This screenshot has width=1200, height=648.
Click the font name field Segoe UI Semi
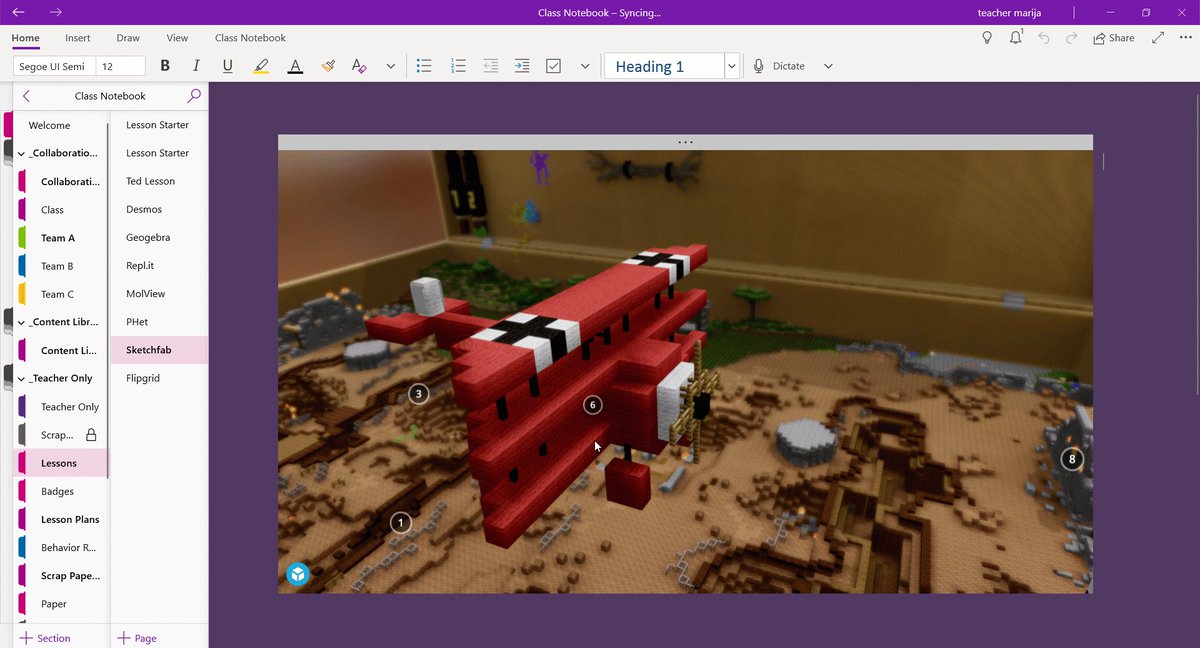tap(54, 66)
